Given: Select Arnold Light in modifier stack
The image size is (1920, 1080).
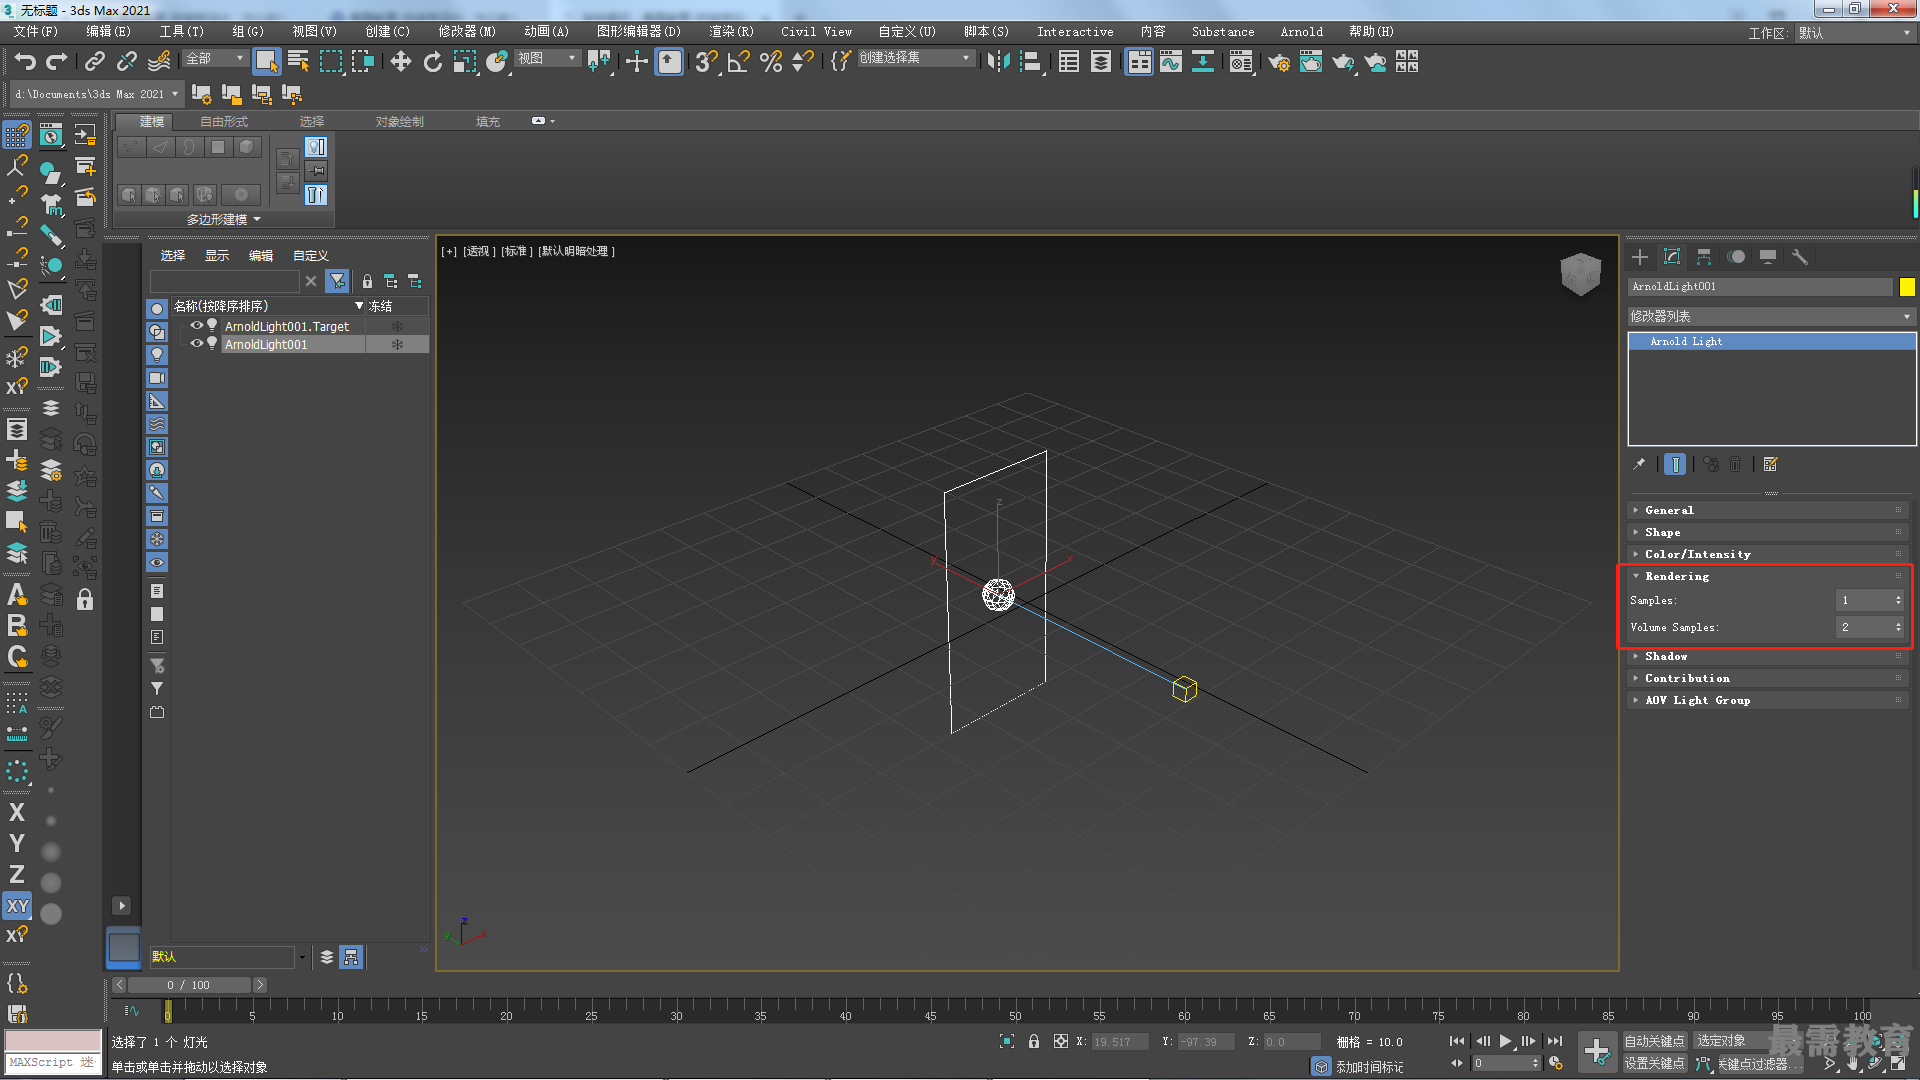Looking at the screenshot, I should coord(1771,341).
